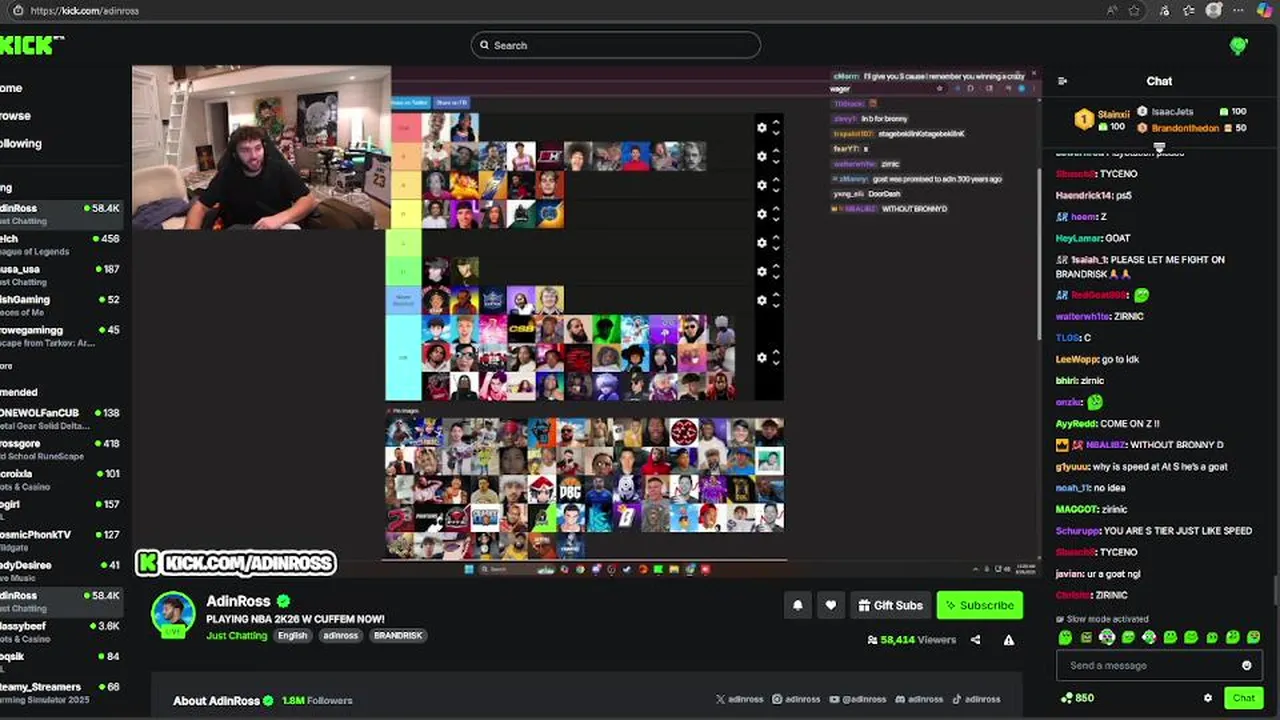Click the Following sidebar item

pyautogui.click(x=21, y=144)
